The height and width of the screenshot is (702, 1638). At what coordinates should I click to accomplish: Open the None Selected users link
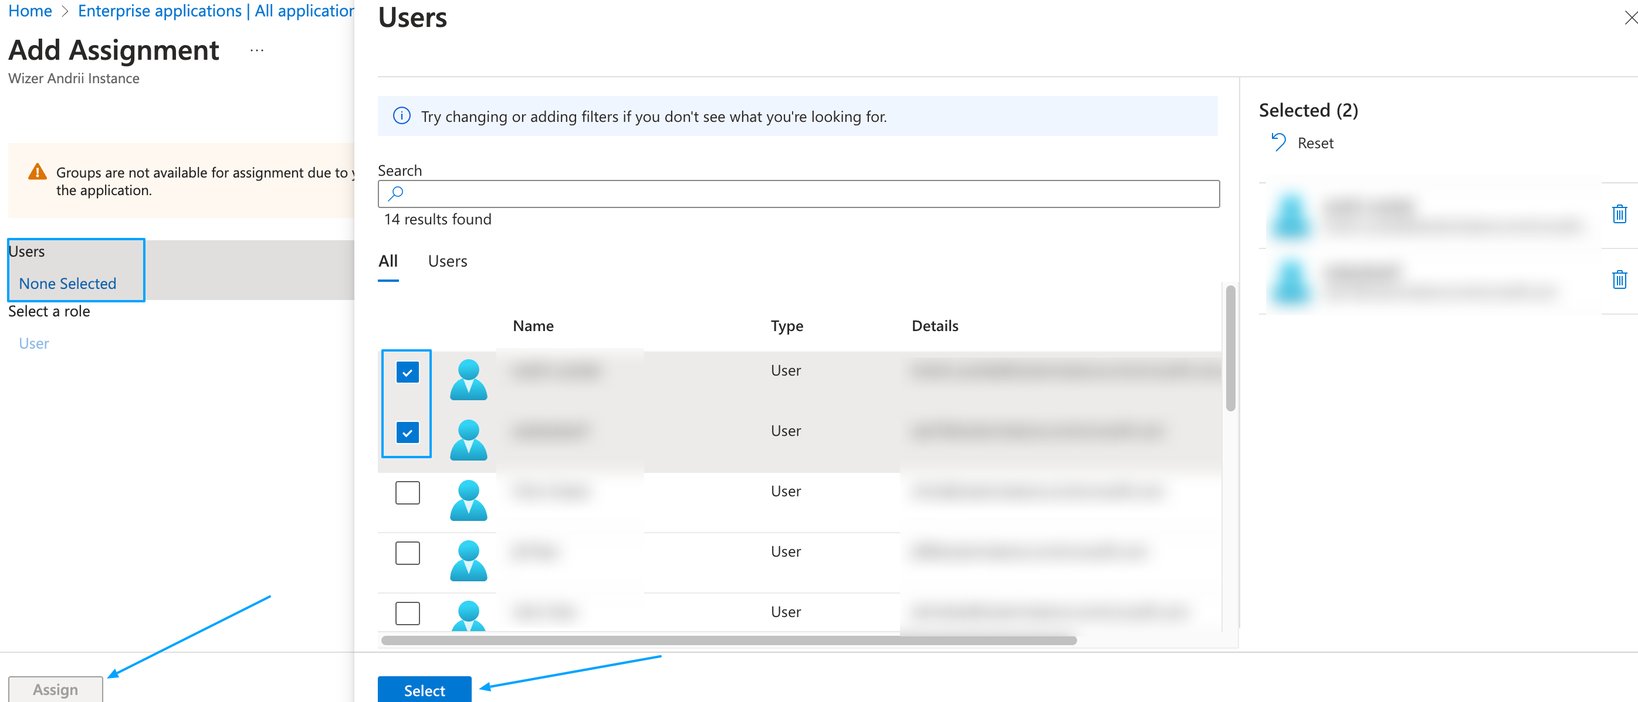tap(67, 284)
